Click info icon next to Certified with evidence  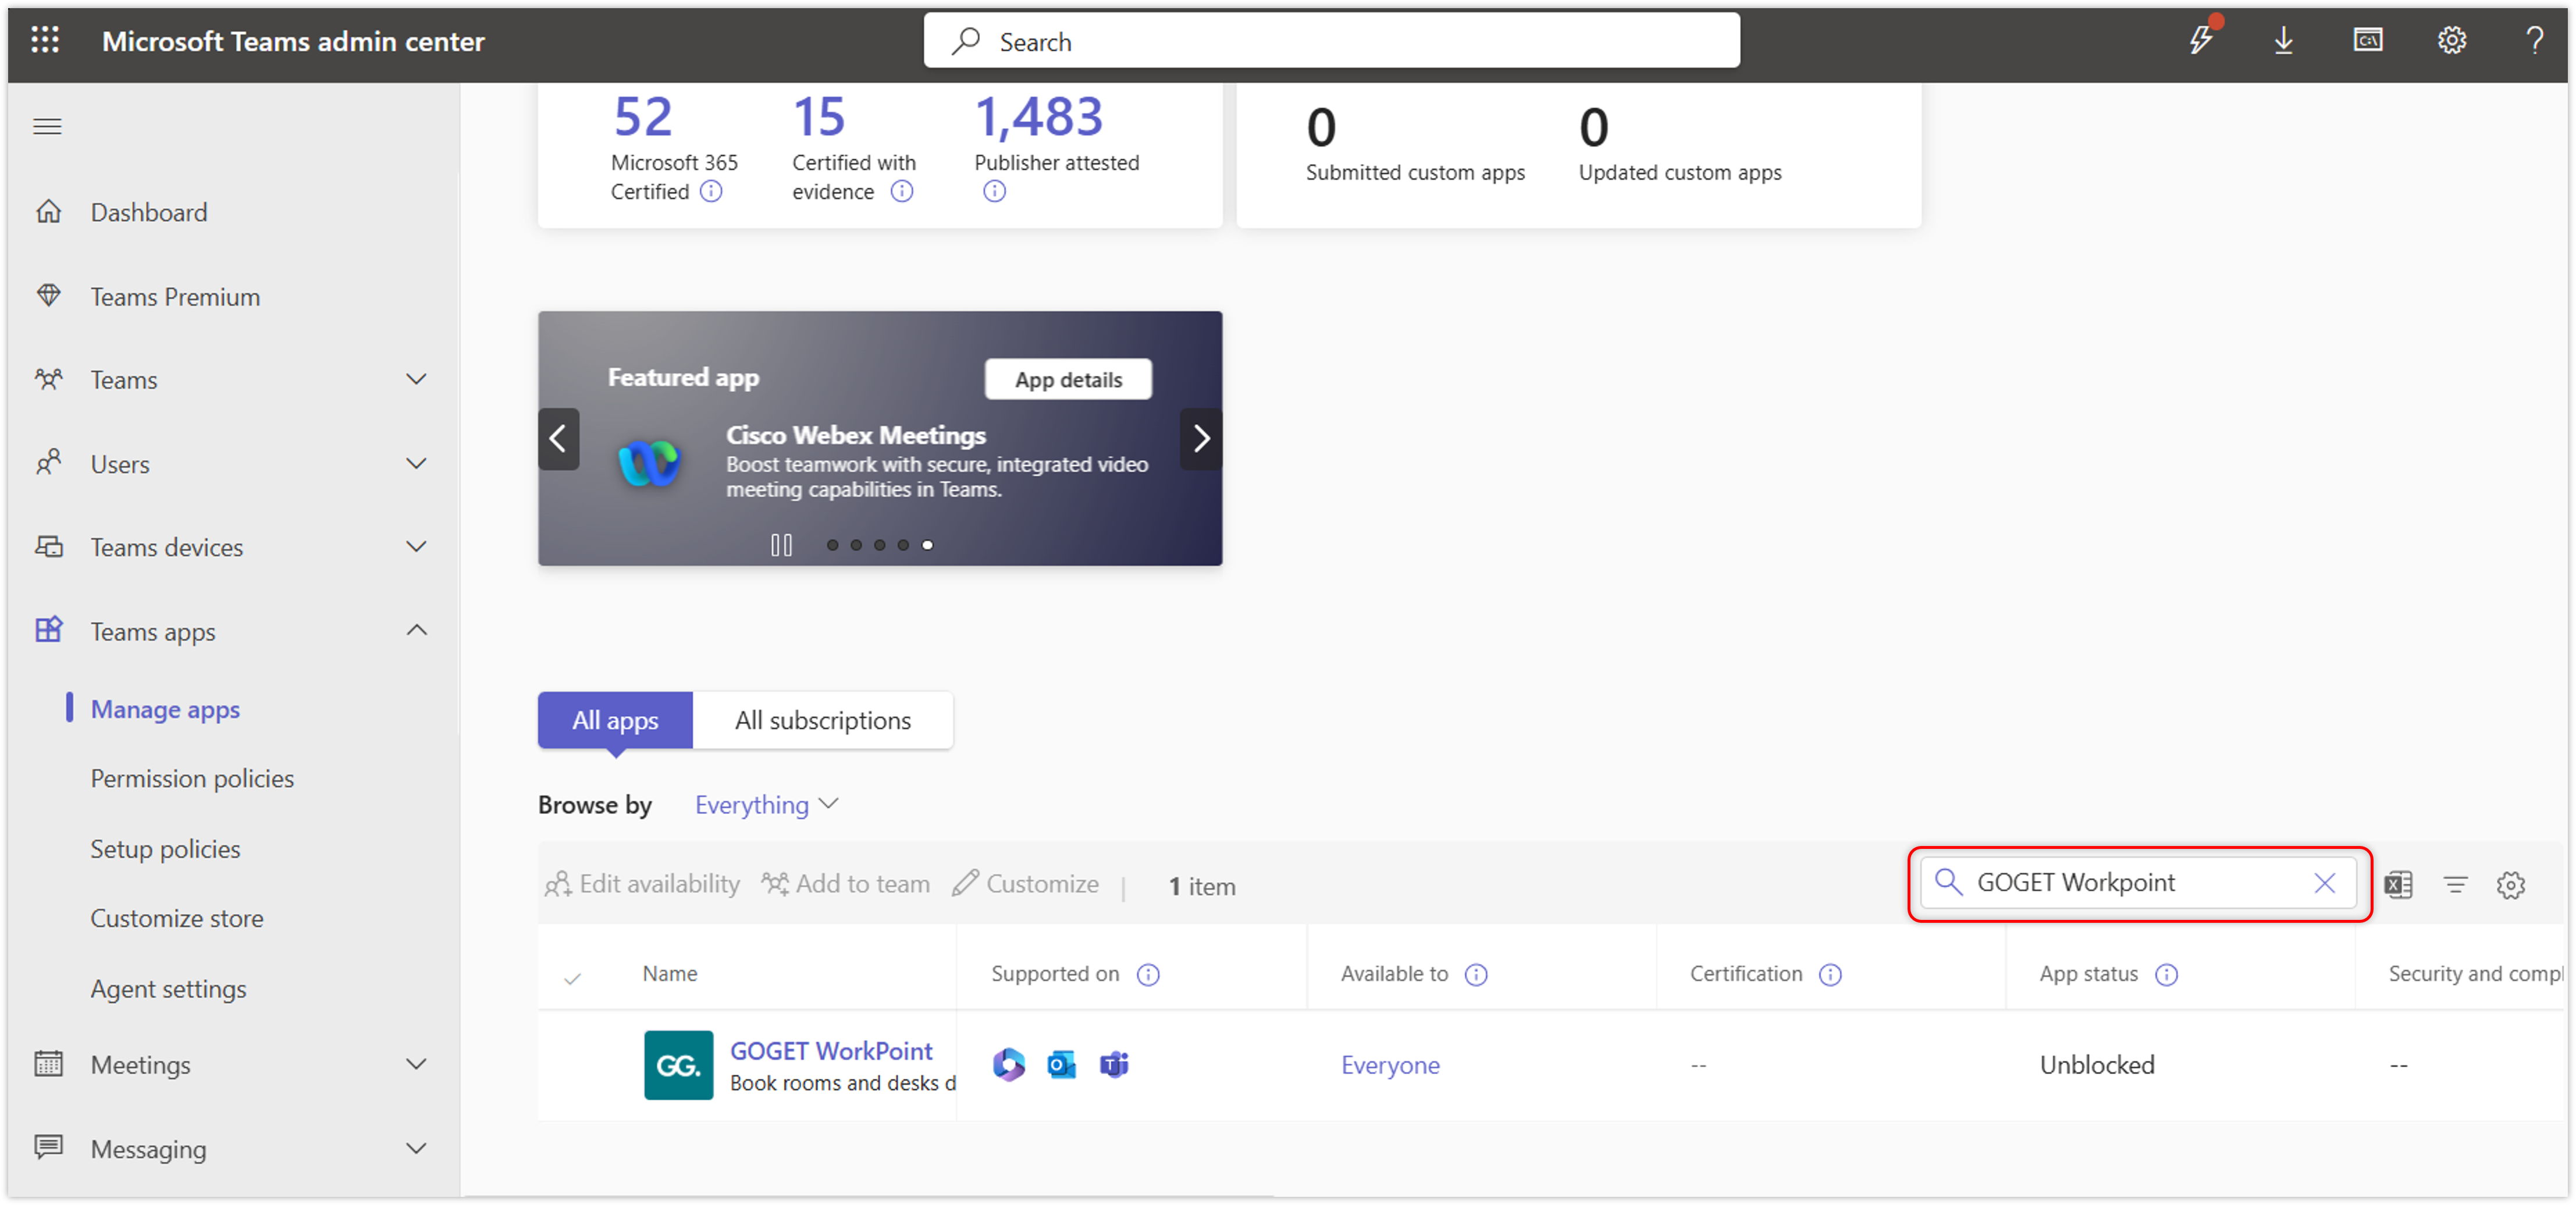[x=902, y=191]
